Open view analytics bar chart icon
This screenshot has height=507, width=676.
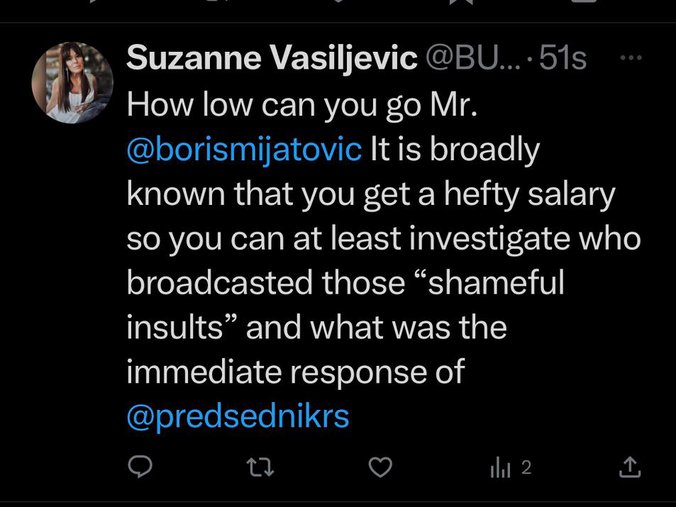498,466
